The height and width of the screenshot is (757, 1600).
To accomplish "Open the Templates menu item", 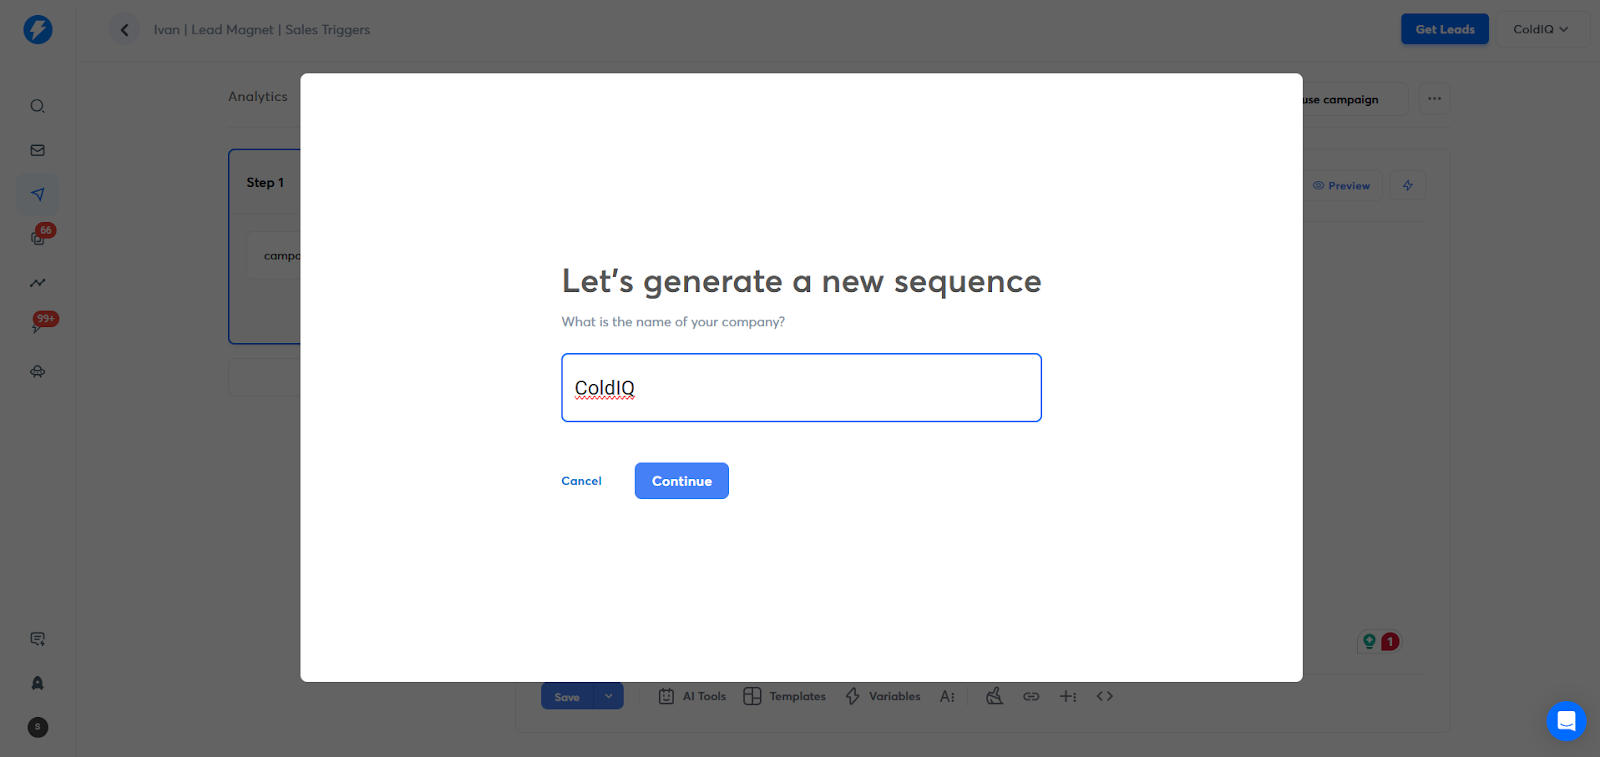I will tap(785, 696).
